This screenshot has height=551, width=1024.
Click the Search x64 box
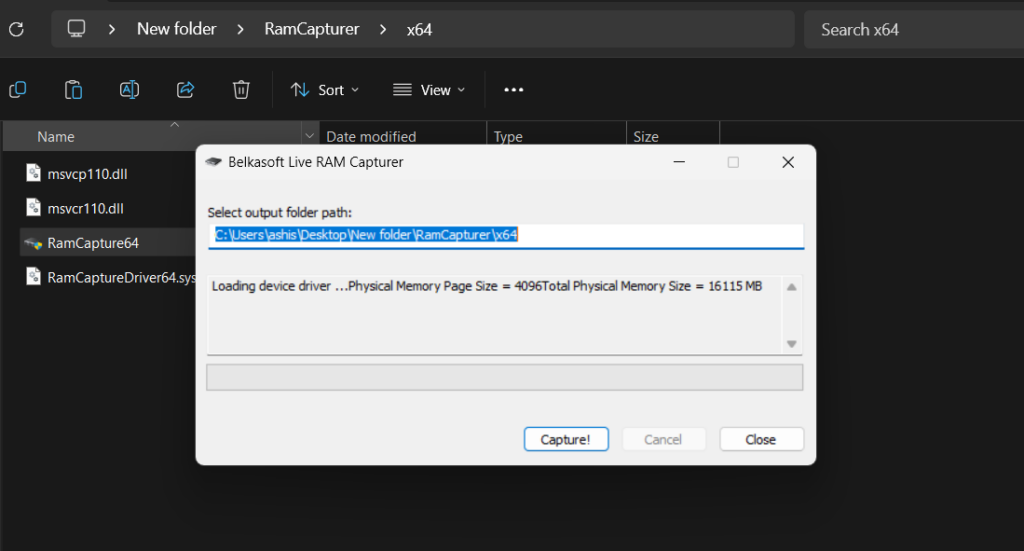click(914, 29)
